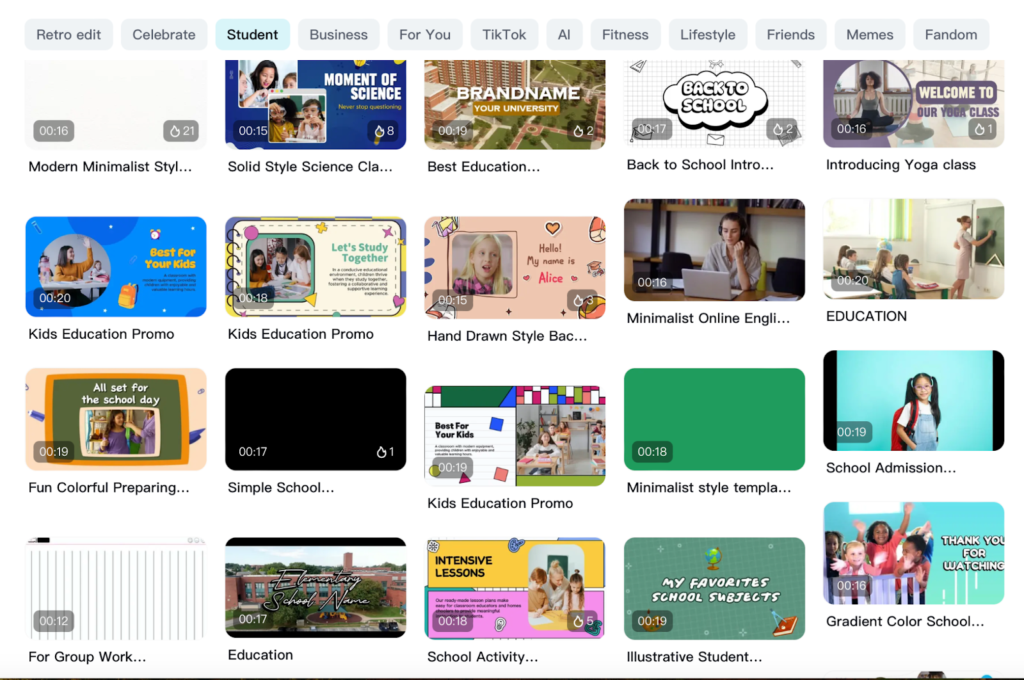Click the flame icon on Introducing Yoga class thumbnail

[x=979, y=129]
